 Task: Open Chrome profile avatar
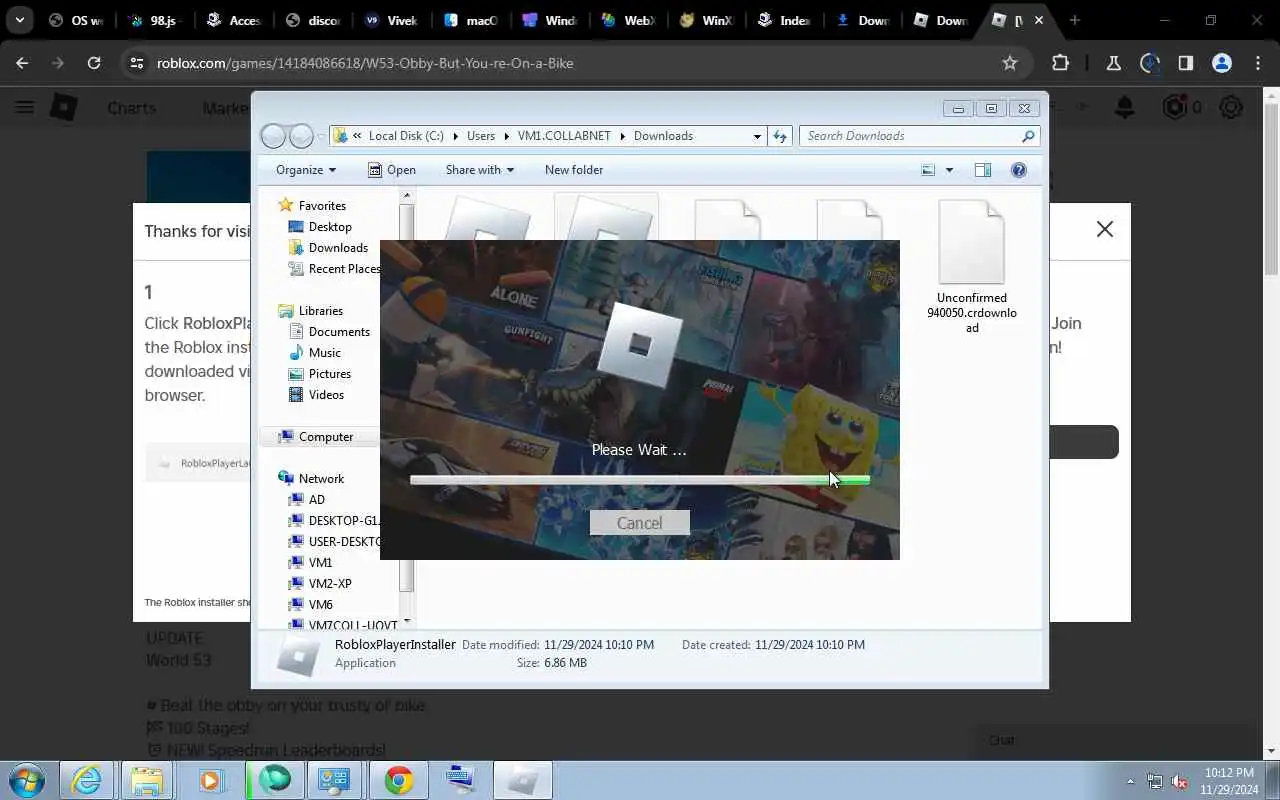point(1222,63)
